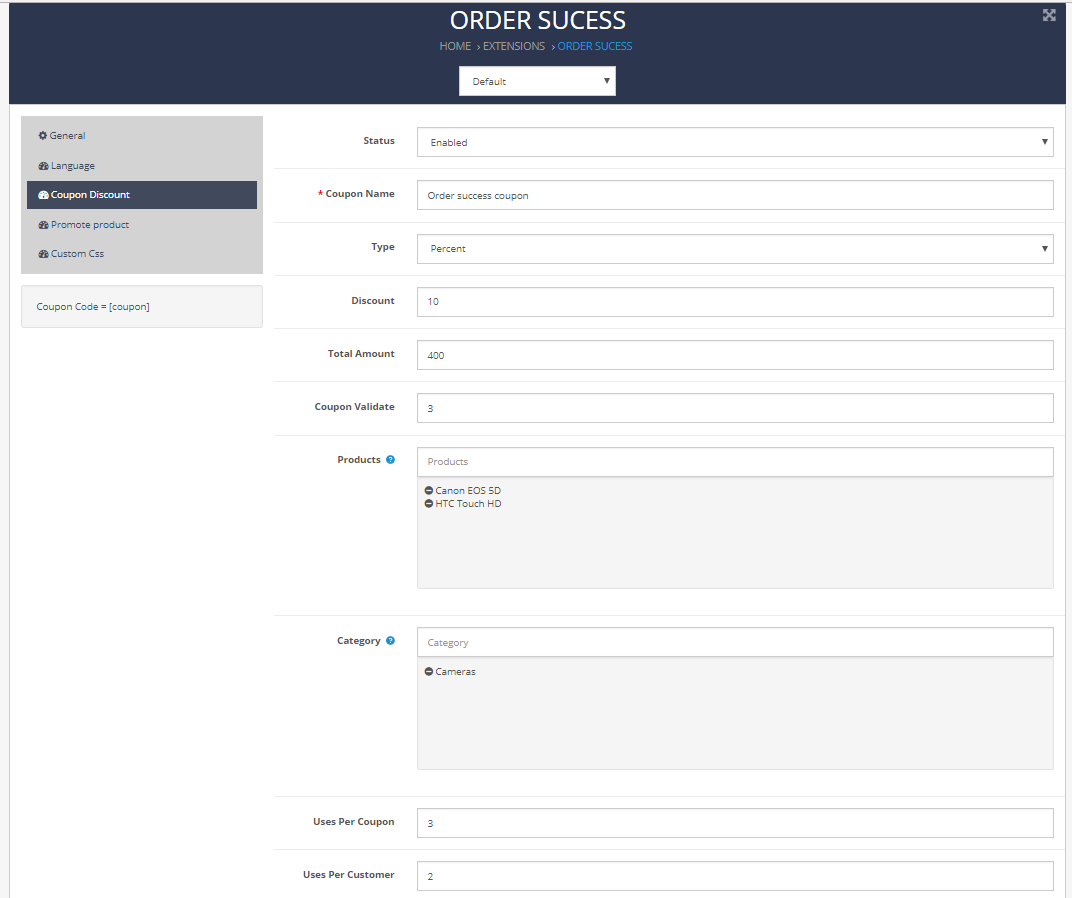Click the General gear icon in sidebar

click(x=43, y=135)
